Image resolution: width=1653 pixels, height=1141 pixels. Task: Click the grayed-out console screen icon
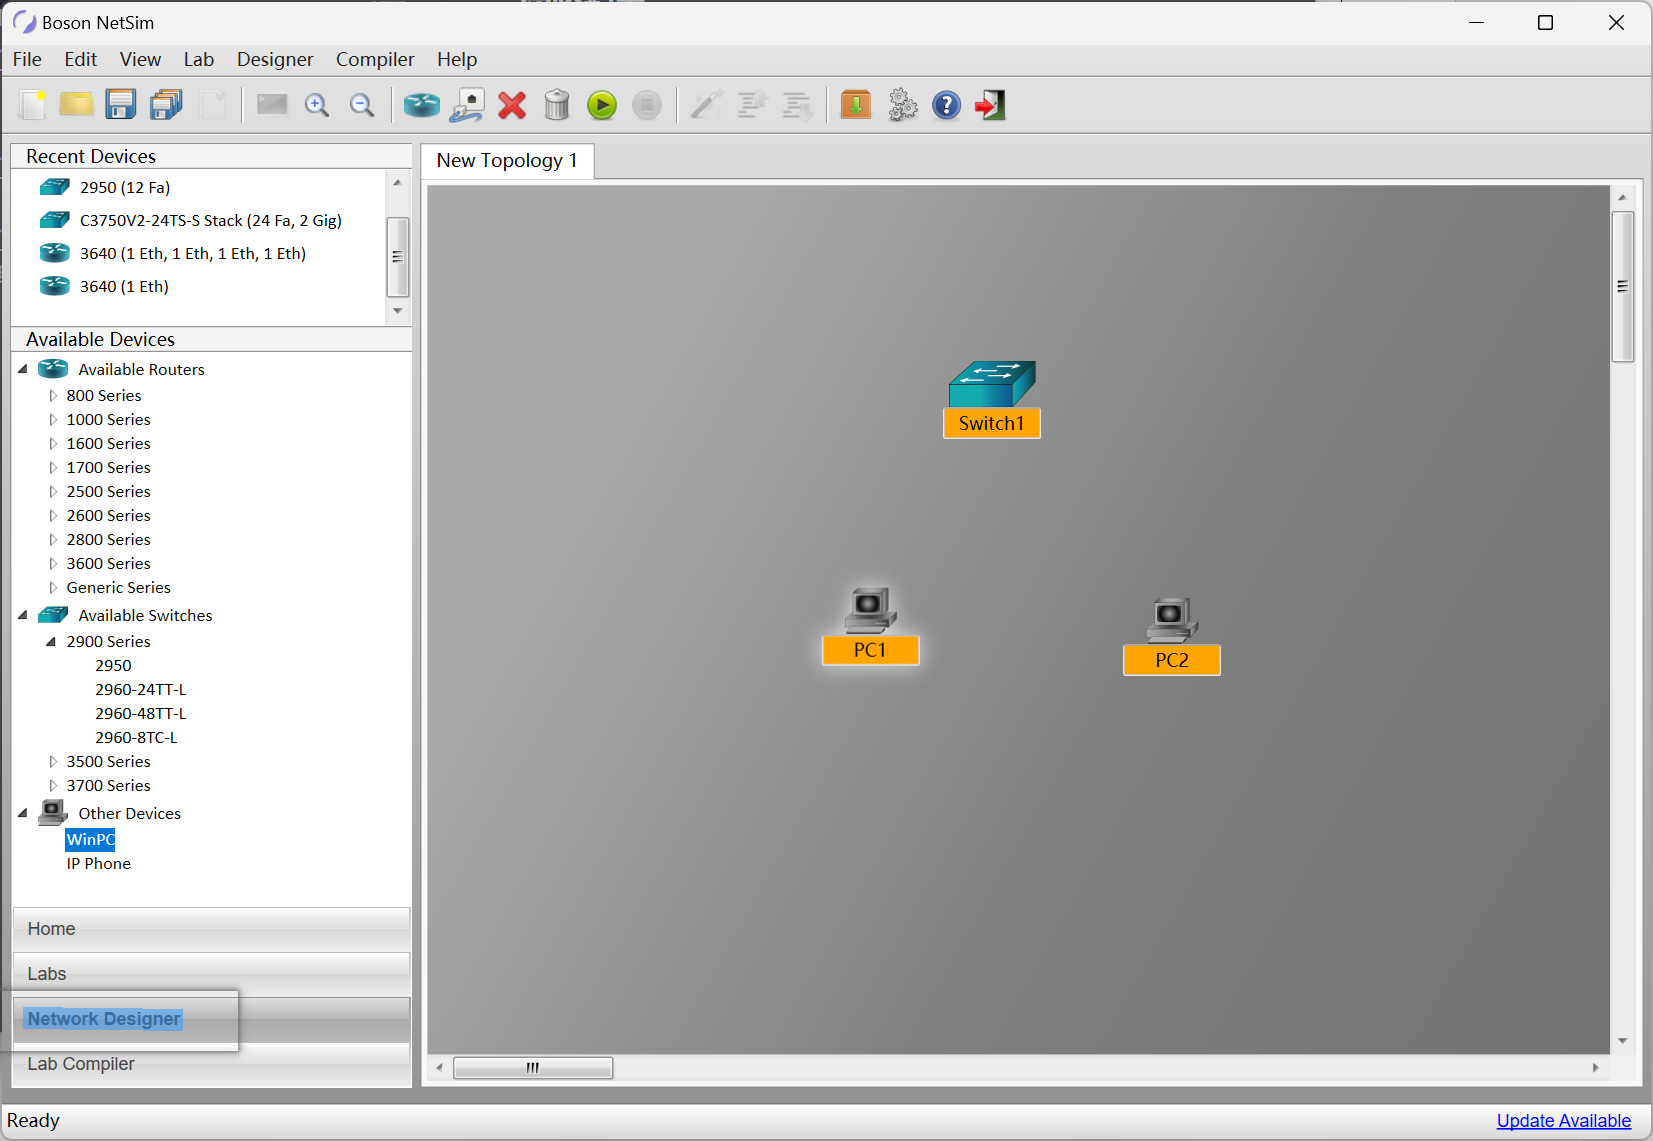(272, 105)
